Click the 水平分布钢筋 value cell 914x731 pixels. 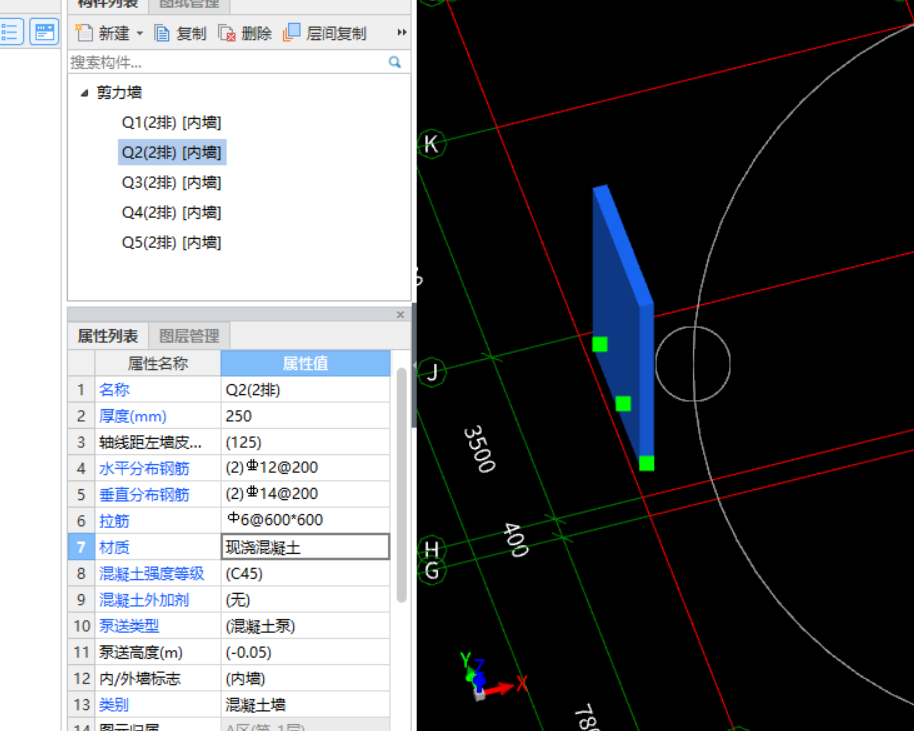(305, 468)
